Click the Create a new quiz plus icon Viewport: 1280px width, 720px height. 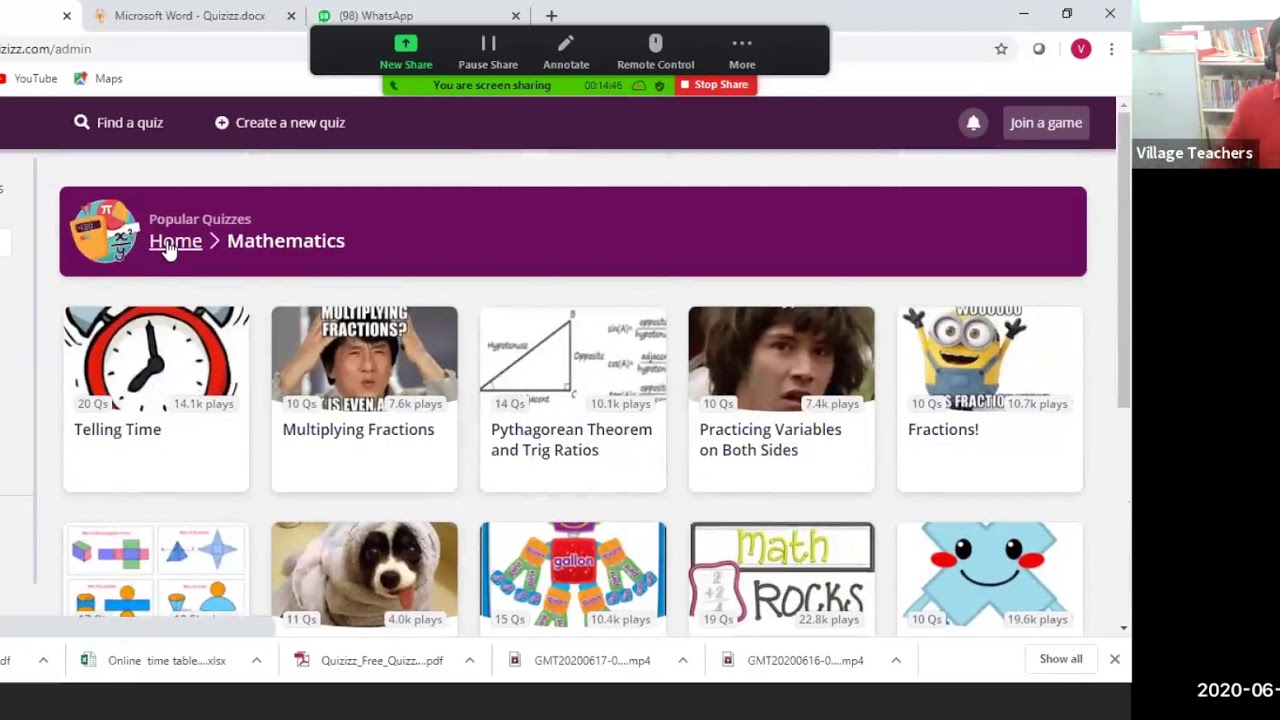pyautogui.click(x=222, y=122)
